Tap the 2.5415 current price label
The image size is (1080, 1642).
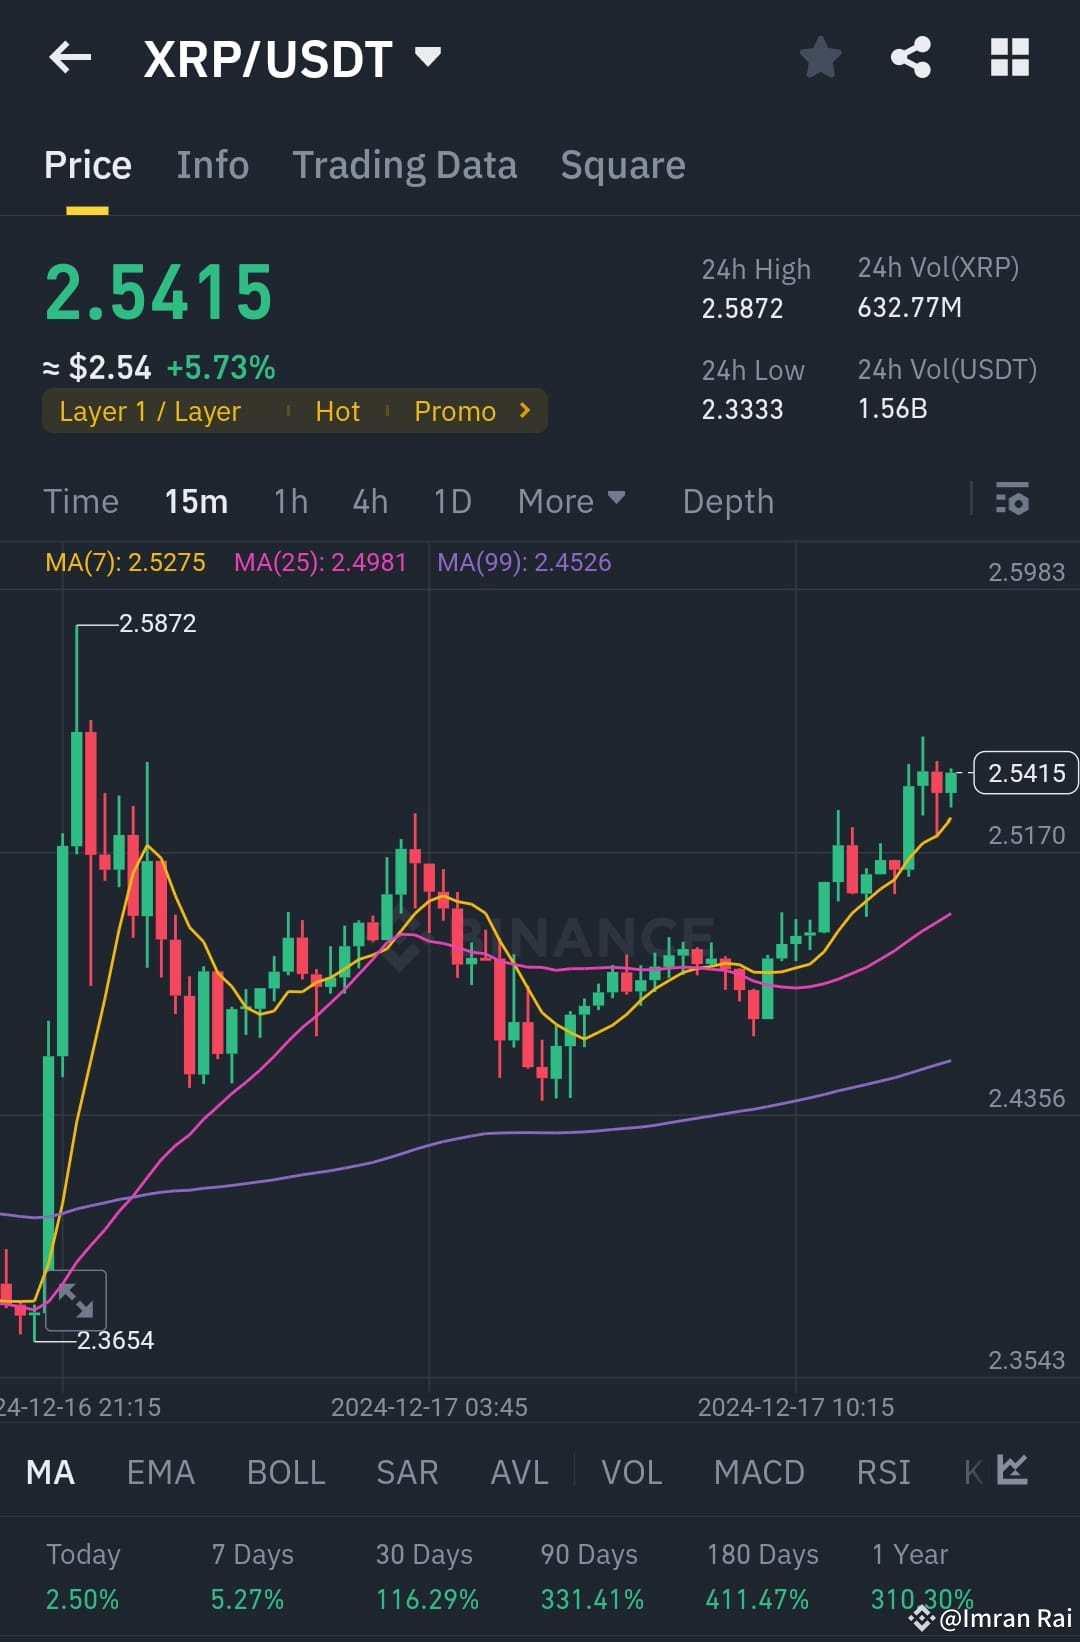(x=1024, y=772)
